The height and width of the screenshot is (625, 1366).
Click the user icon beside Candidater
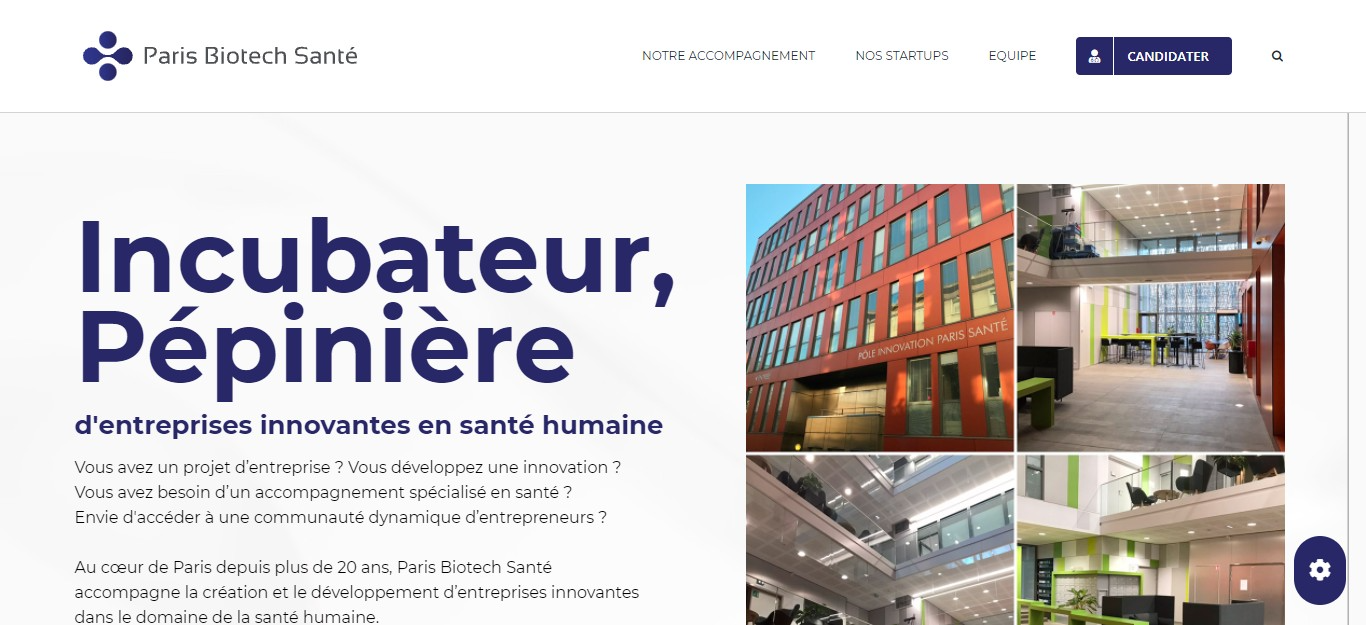click(1094, 56)
